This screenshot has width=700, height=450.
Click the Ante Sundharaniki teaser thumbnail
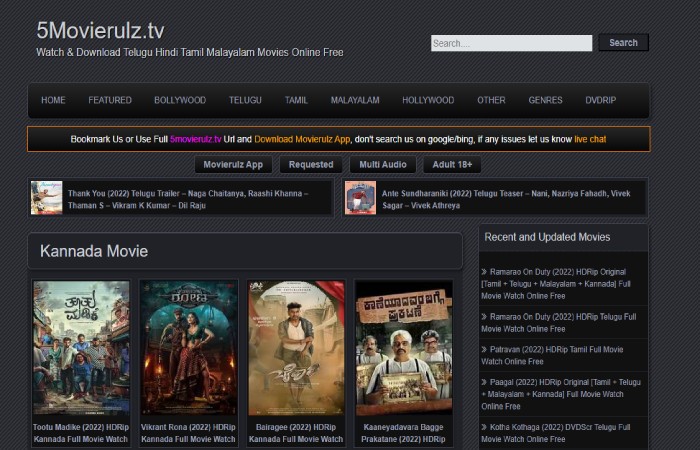point(360,197)
